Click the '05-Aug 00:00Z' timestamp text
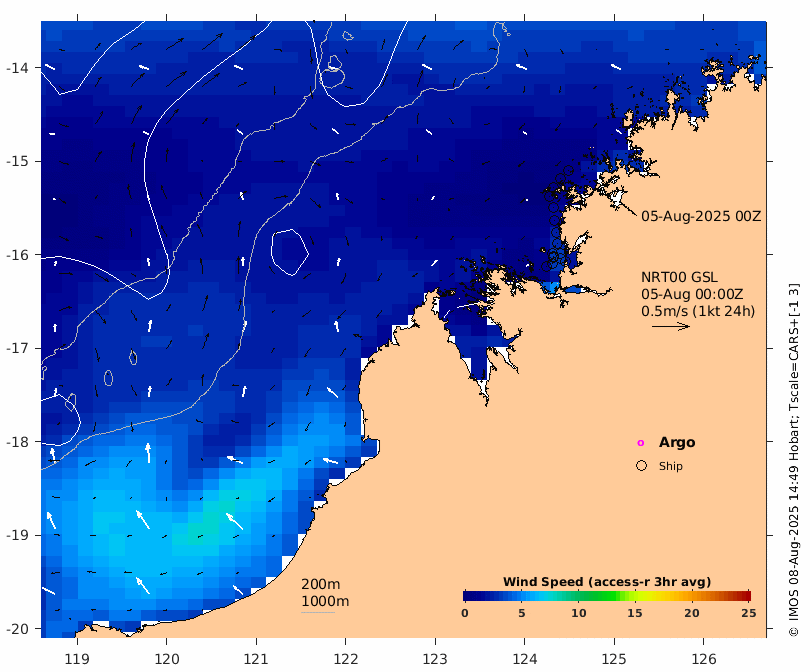The width and height of the screenshot is (810, 672). click(692, 294)
